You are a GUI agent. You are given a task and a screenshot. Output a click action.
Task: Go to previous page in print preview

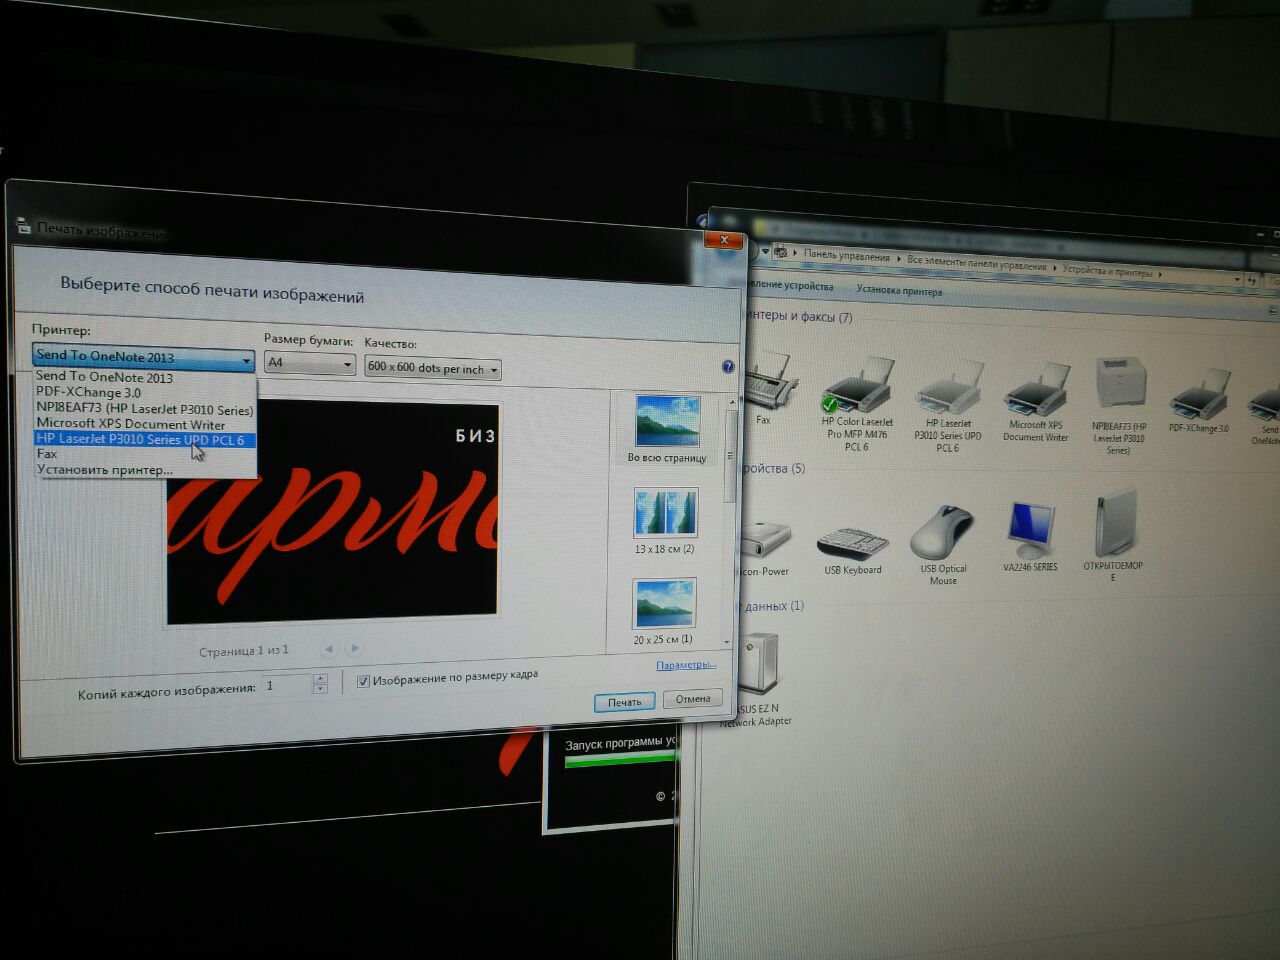click(329, 649)
